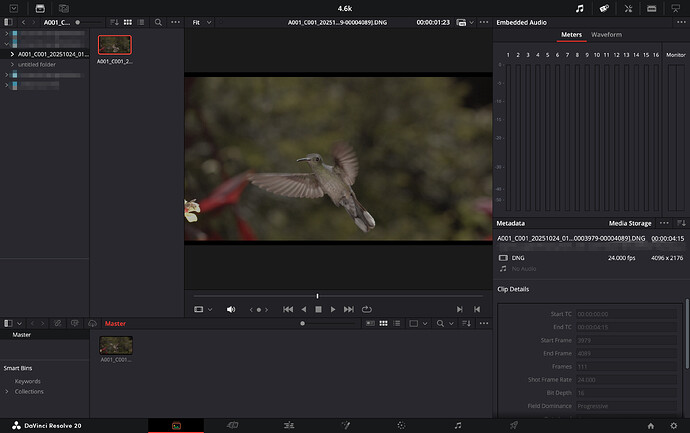Open Project Settings gear icon

[x=674, y=426]
